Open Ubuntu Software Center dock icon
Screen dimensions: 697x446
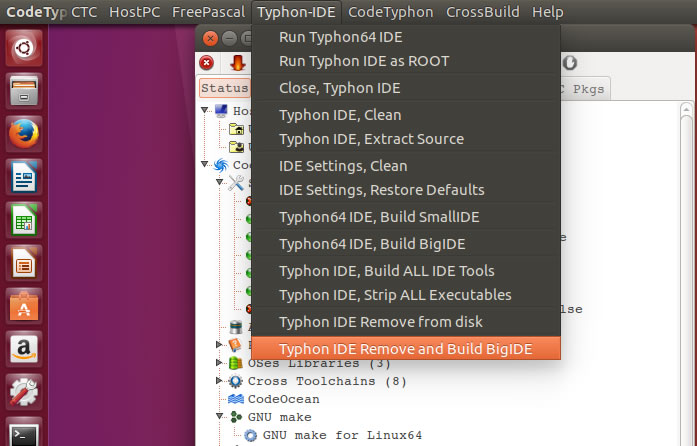pos(24,305)
